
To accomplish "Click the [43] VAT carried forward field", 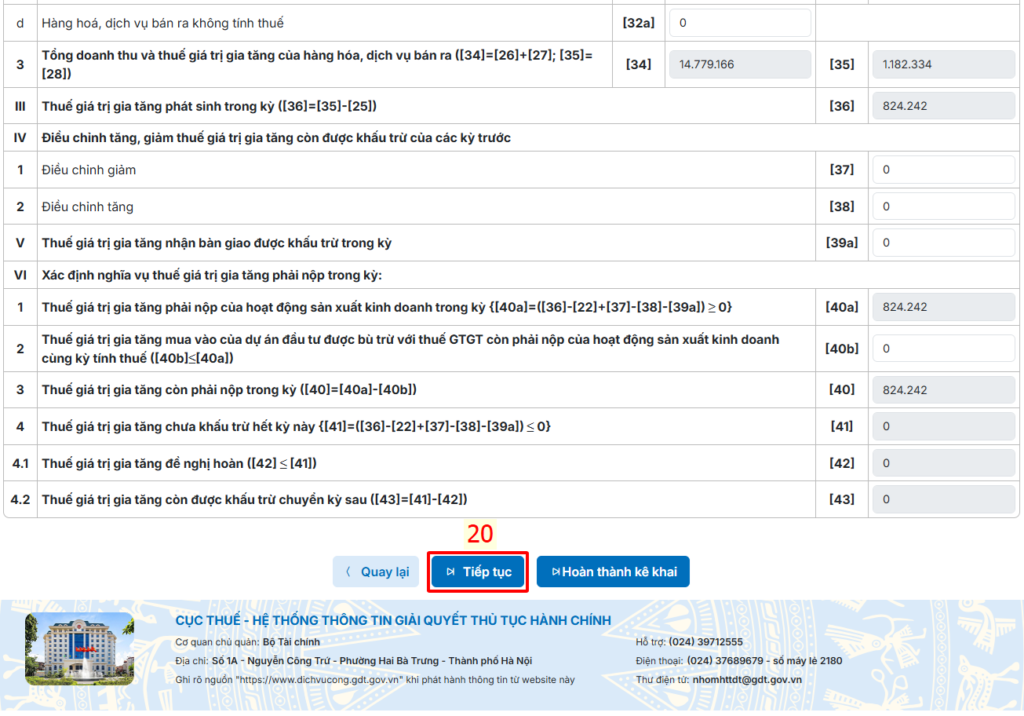I will 943,499.
